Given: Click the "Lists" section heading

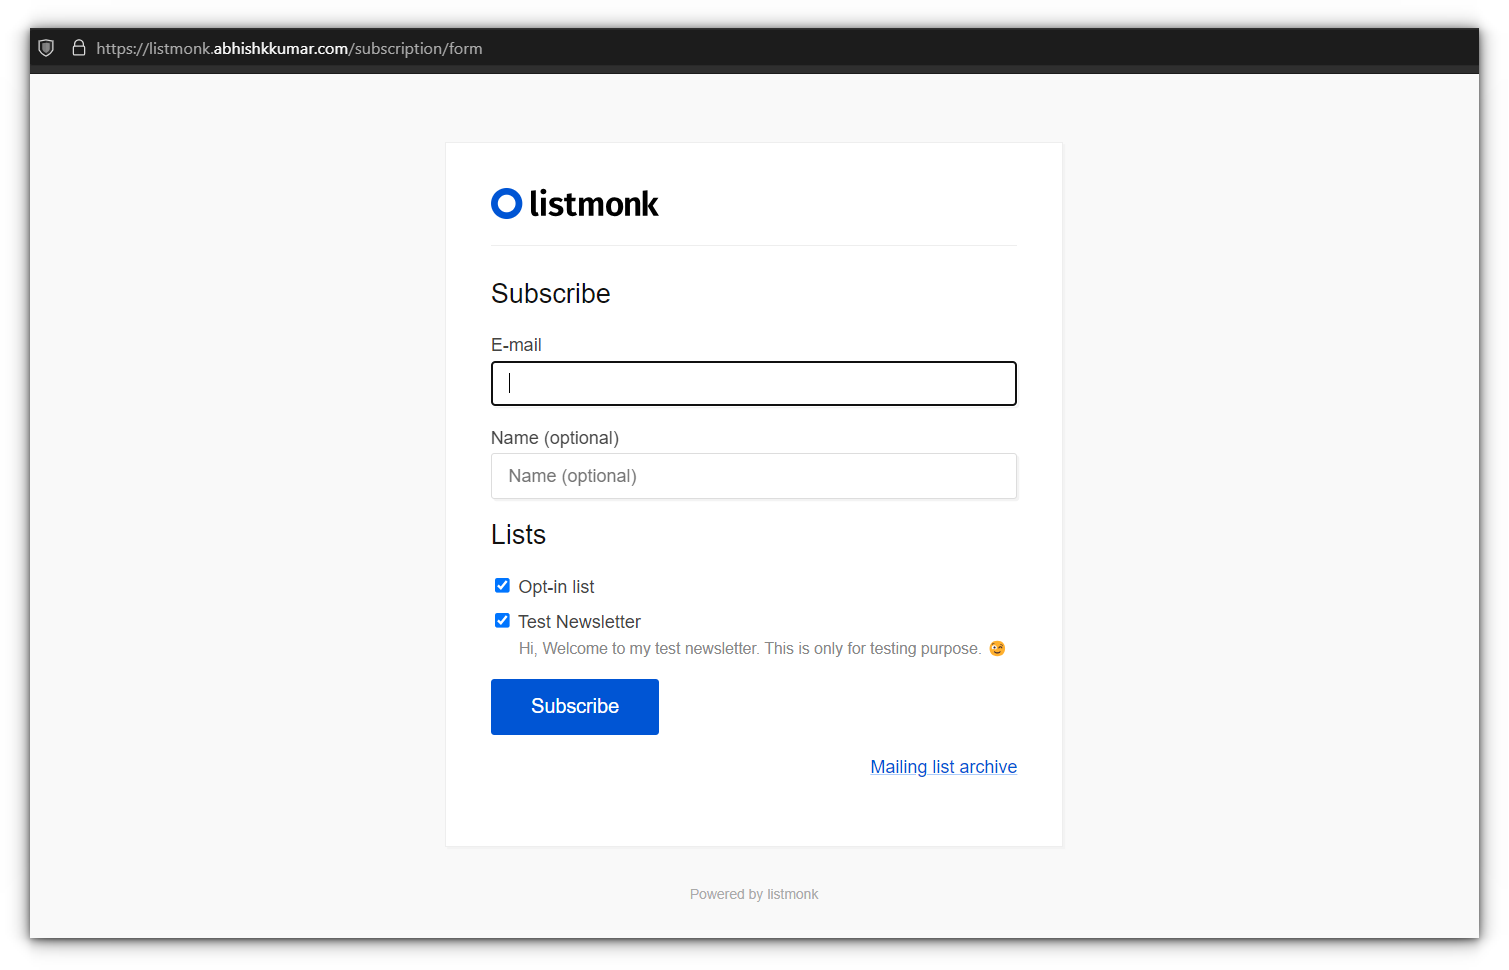Looking at the screenshot, I should tap(518, 535).
